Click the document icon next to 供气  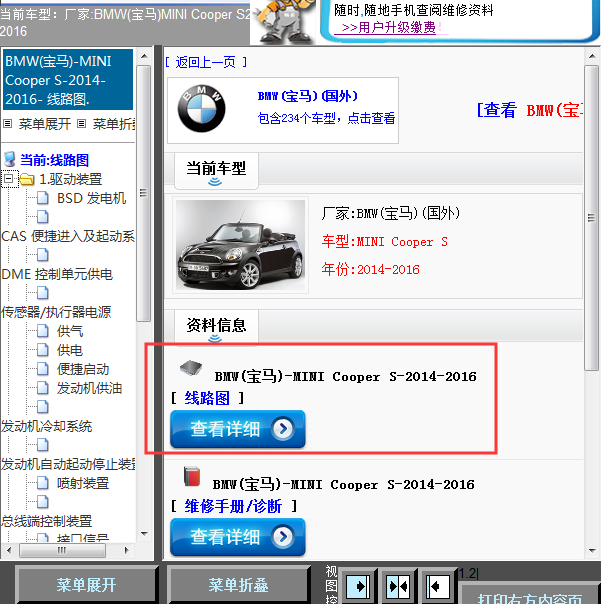pos(43,331)
